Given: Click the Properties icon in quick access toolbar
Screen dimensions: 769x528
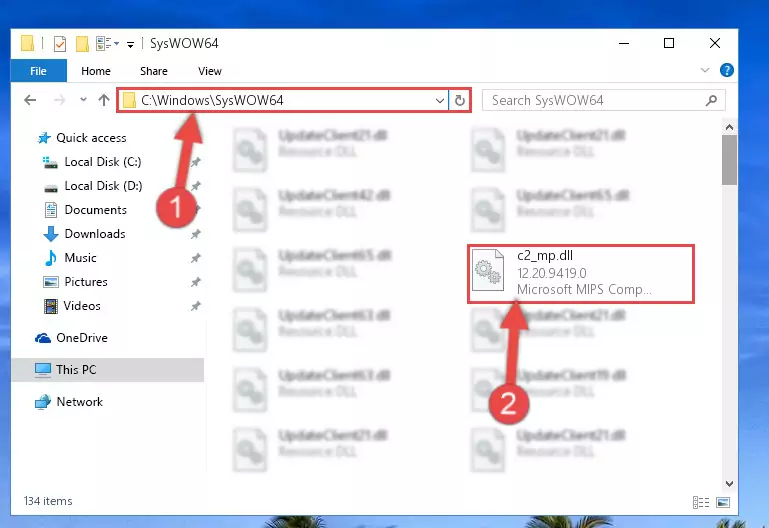Looking at the screenshot, I should click(59, 44).
